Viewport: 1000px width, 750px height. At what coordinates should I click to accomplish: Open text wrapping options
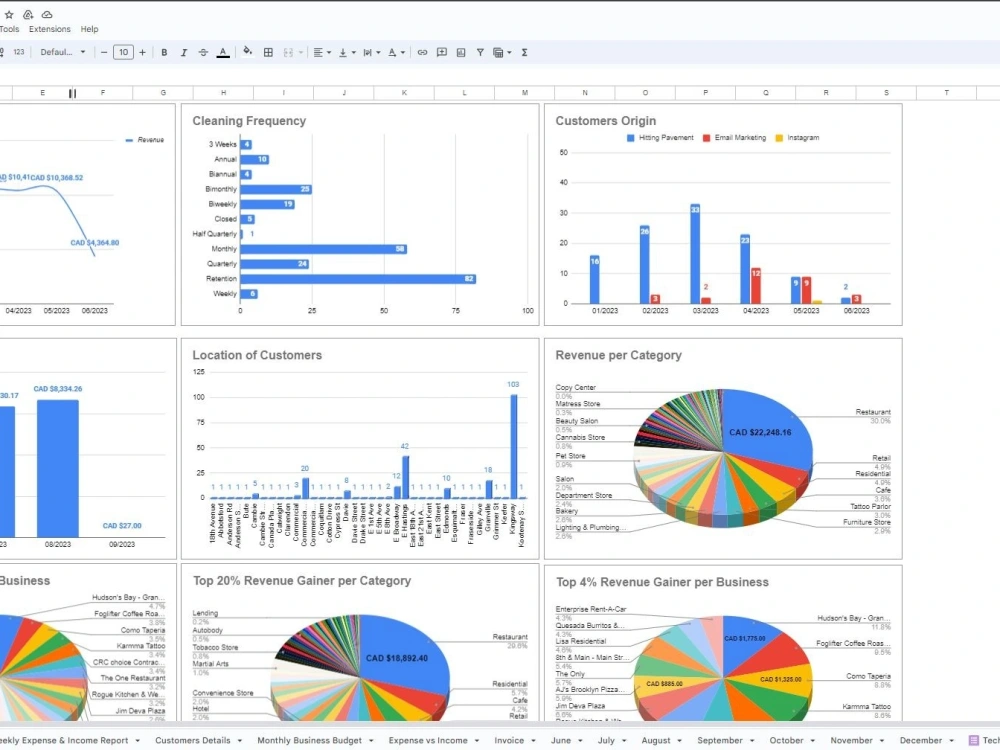(x=371, y=52)
